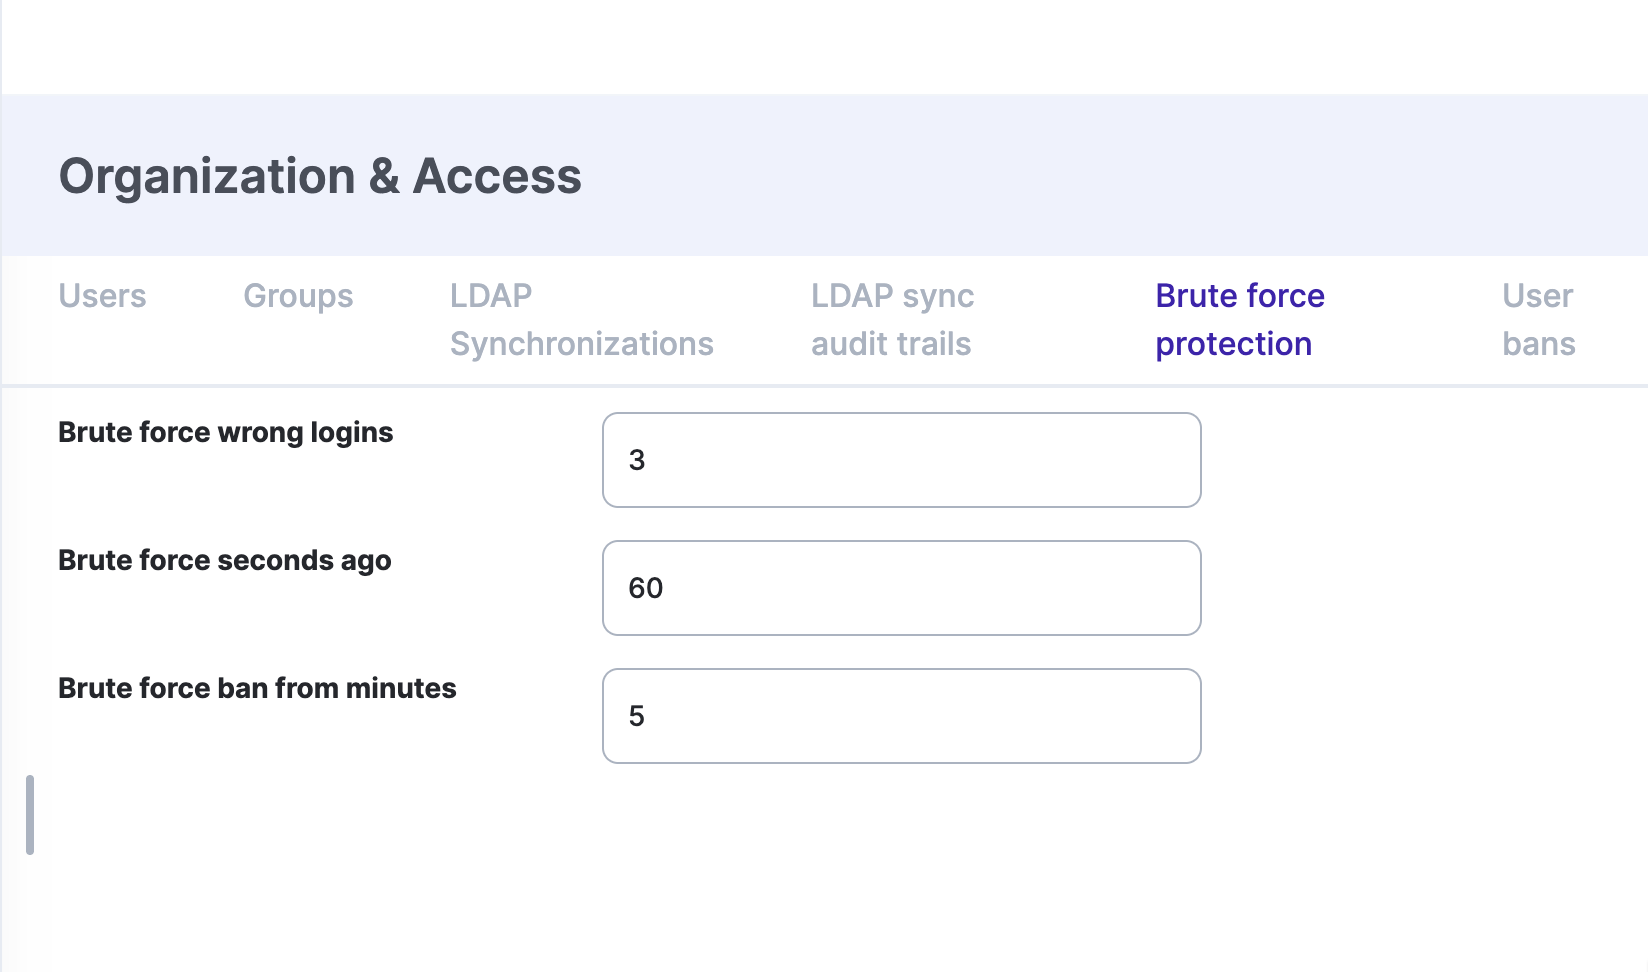Click the 'audit trails' tab text
The image size is (1648, 972).
click(891, 344)
